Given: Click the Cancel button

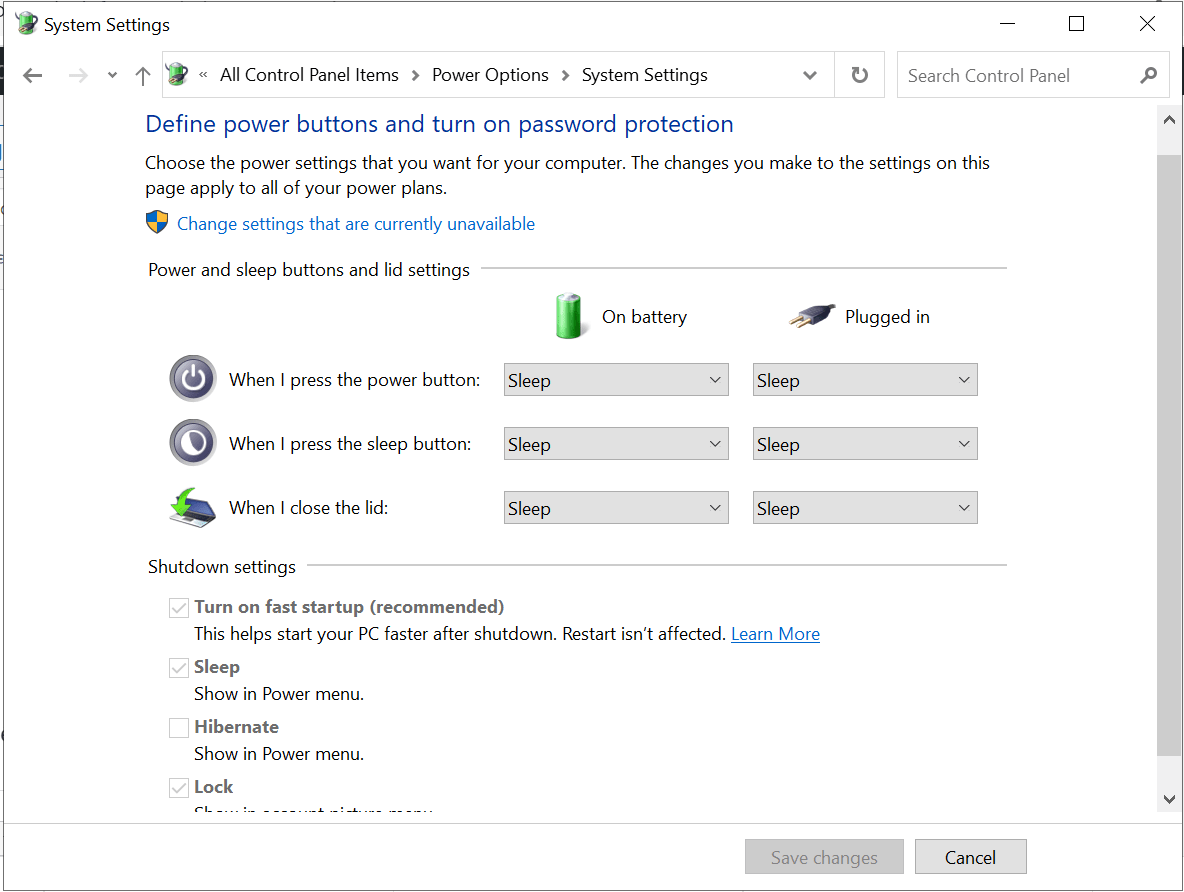Looking at the screenshot, I should click(x=970, y=857).
